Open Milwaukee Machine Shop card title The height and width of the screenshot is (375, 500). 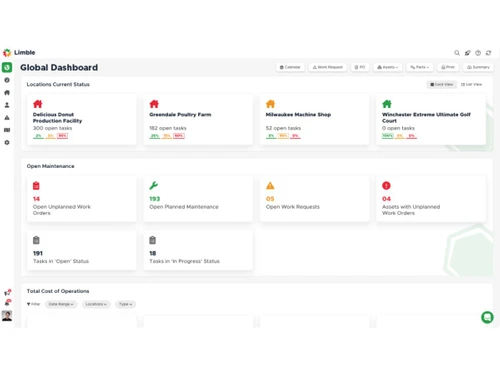[x=298, y=114]
